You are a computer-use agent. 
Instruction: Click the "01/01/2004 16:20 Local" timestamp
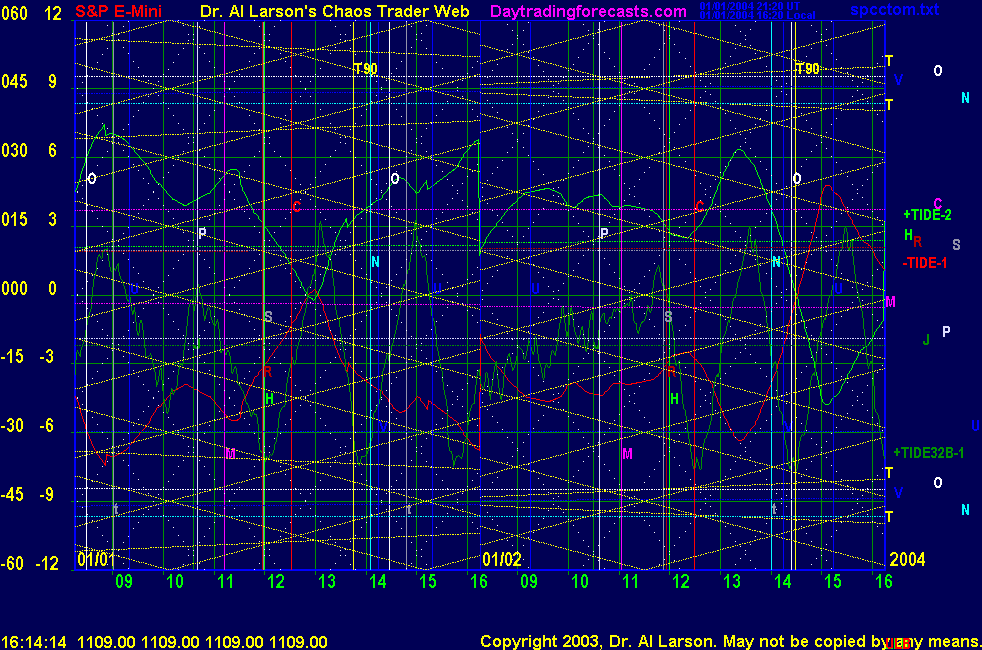coord(757,15)
